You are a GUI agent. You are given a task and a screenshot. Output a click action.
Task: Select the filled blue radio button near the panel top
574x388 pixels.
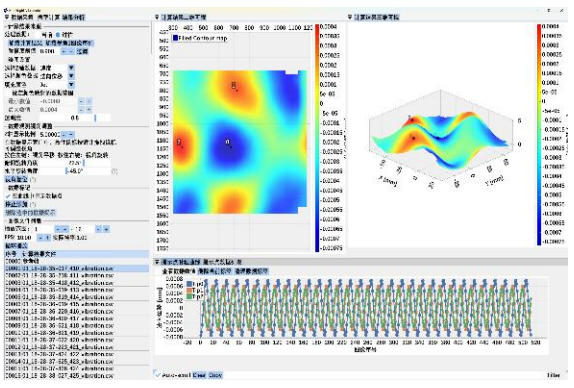[x=58, y=35]
